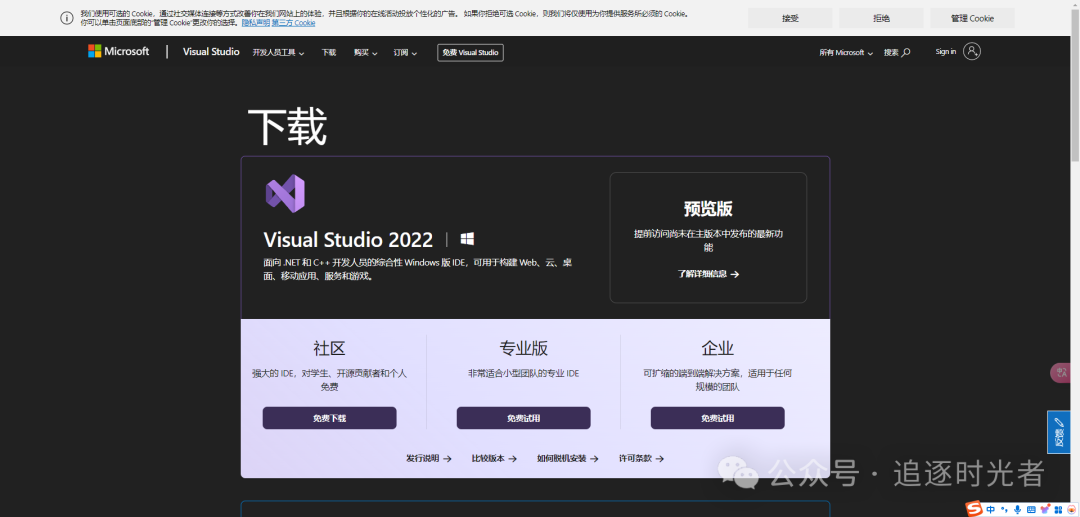This screenshot has width=1080, height=517.
Task: Click the Microsoft logo
Action: [118, 52]
